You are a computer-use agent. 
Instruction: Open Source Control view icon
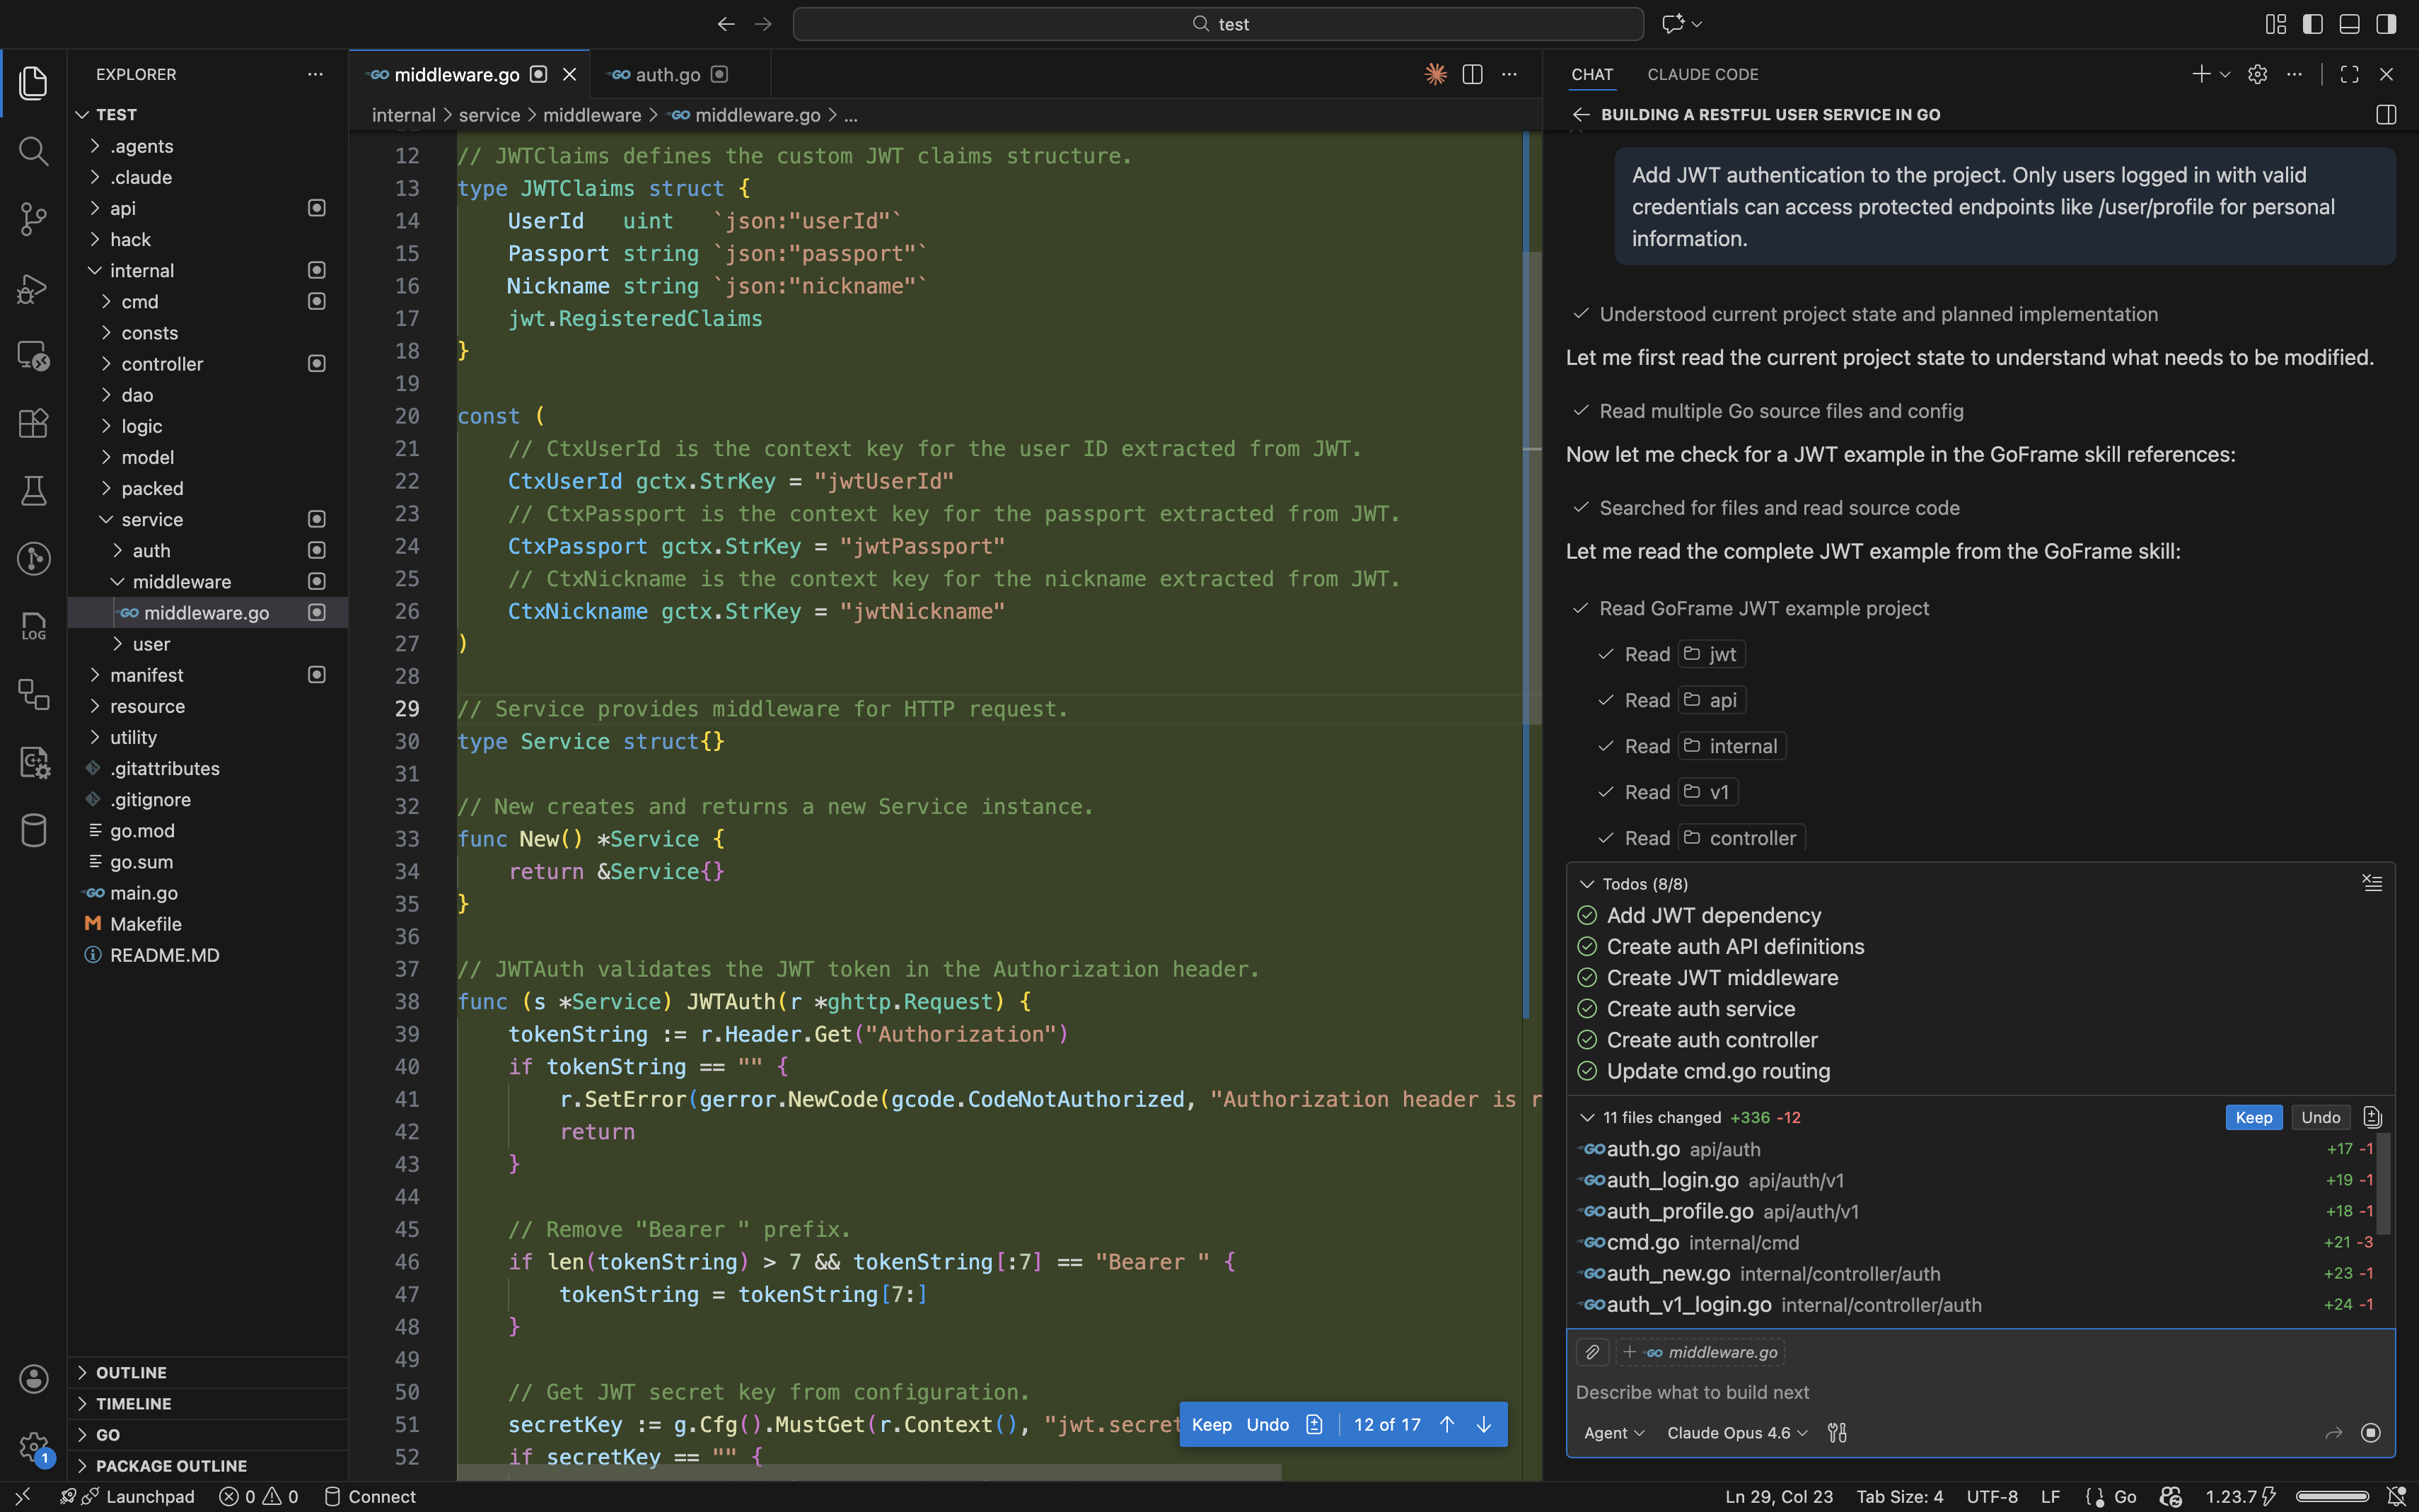(33, 219)
